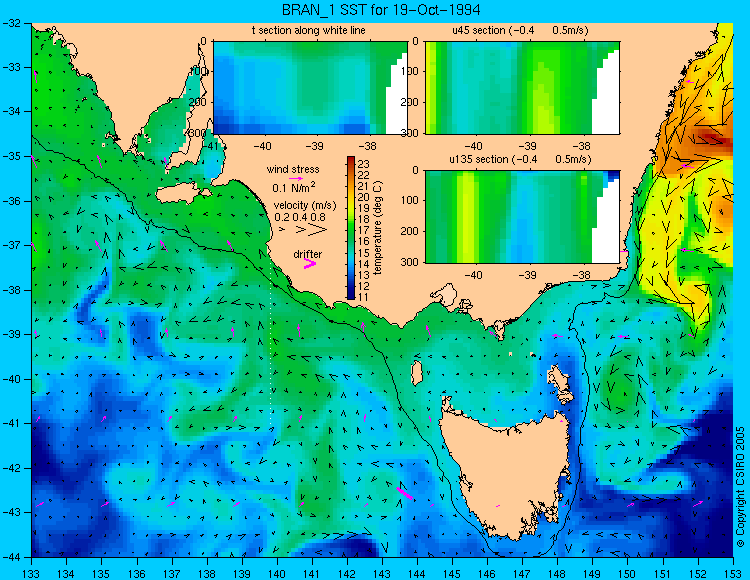Click the '200' depth tick of u45 section
This screenshot has width=750, height=580.
pyautogui.click(x=412, y=102)
